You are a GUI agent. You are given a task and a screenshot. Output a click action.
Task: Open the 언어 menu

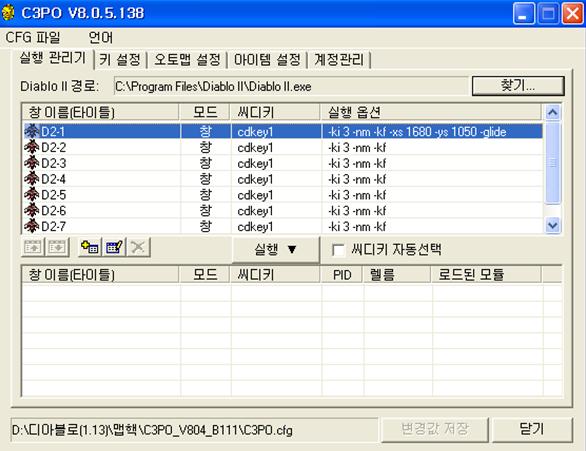101,37
